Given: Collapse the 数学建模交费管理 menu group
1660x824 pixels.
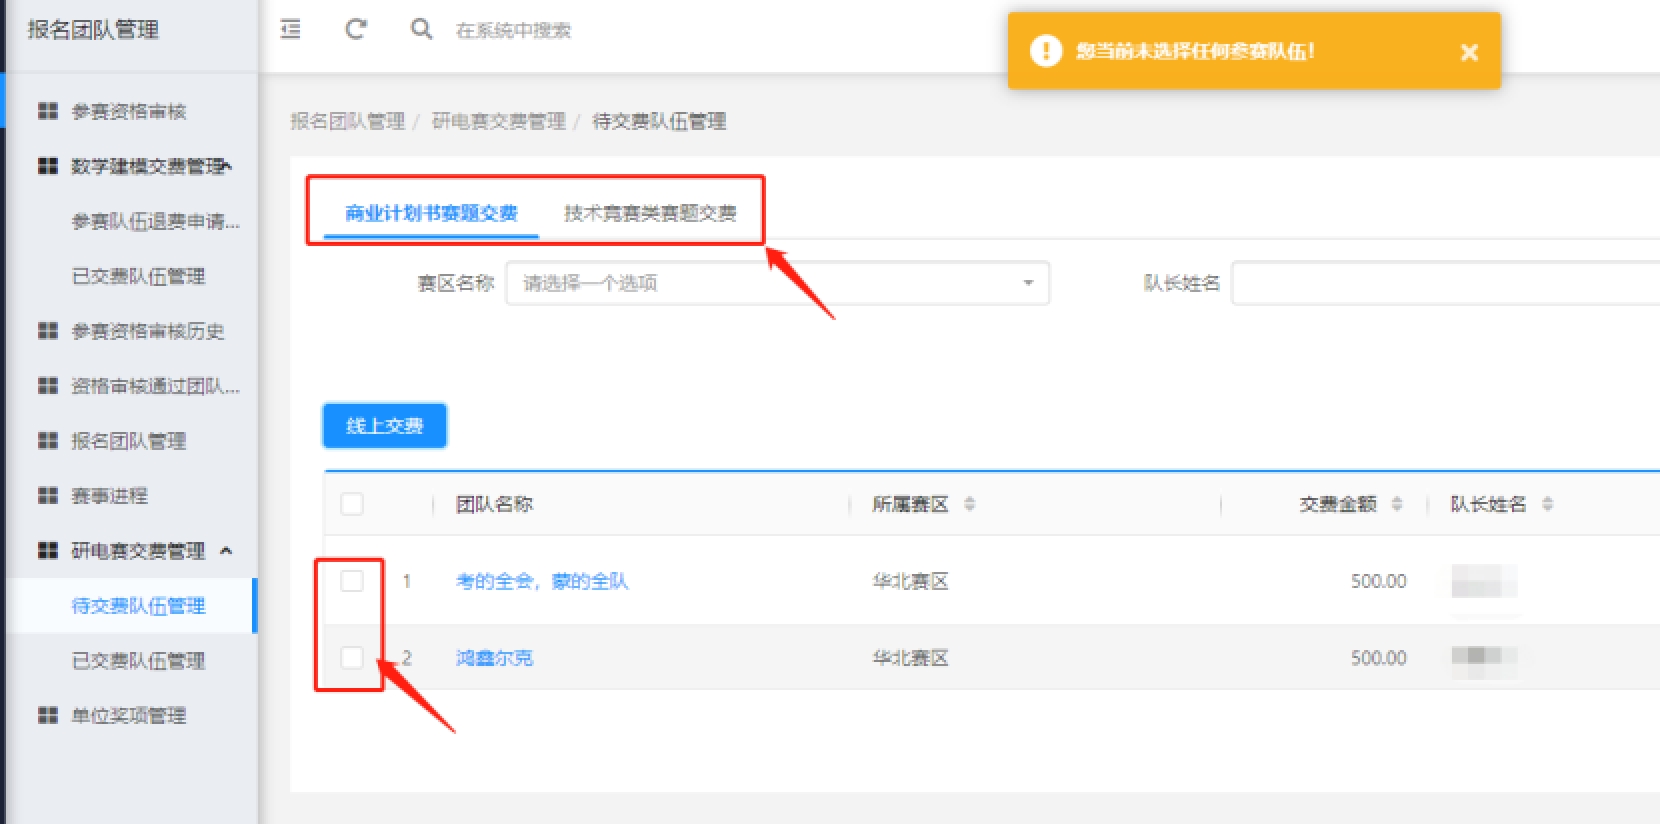Looking at the screenshot, I should coord(228,166).
